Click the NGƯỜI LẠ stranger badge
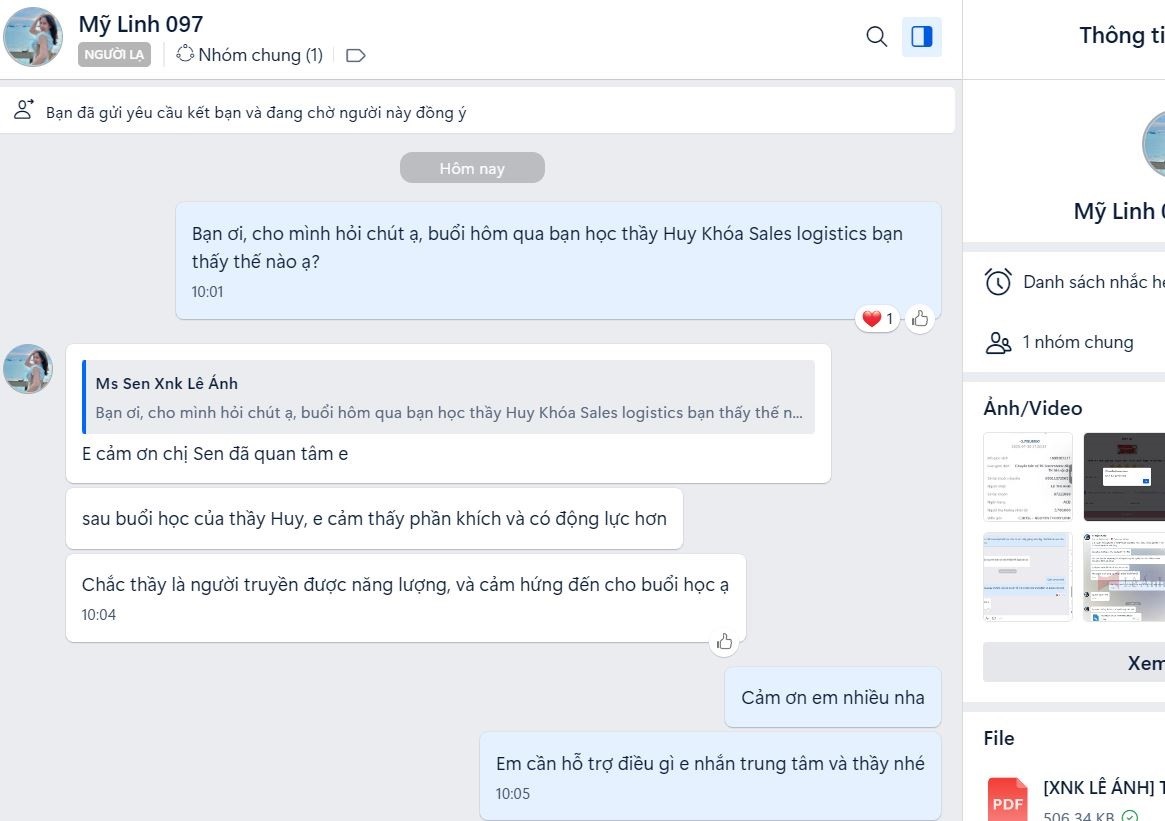Image resolution: width=1165 pixels, height=821 pixels. point(114,55)
